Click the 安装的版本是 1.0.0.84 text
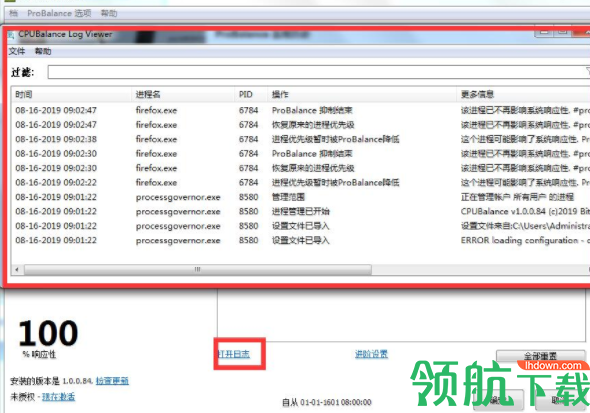The image size is (590, 413). (51, 381)
